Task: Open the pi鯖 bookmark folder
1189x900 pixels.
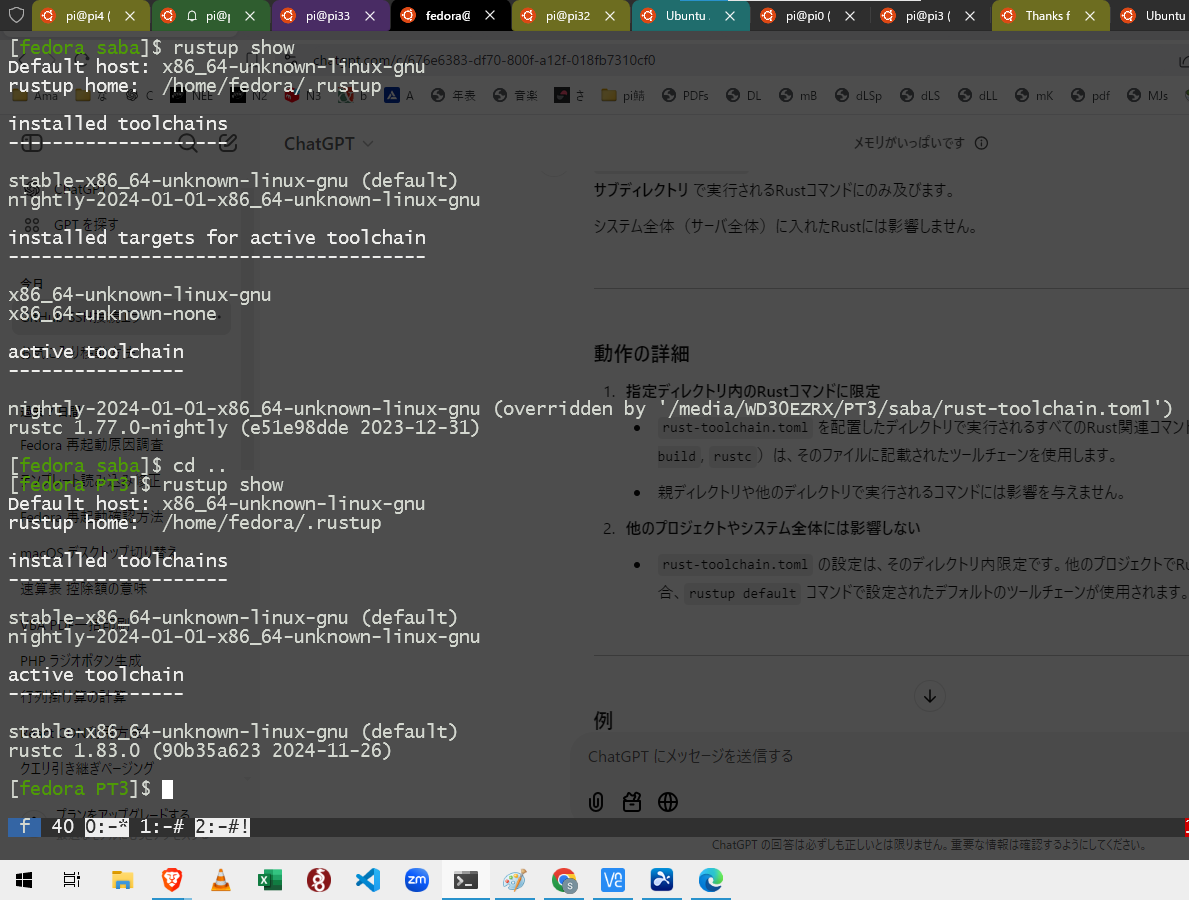Action: pos(623,96)
